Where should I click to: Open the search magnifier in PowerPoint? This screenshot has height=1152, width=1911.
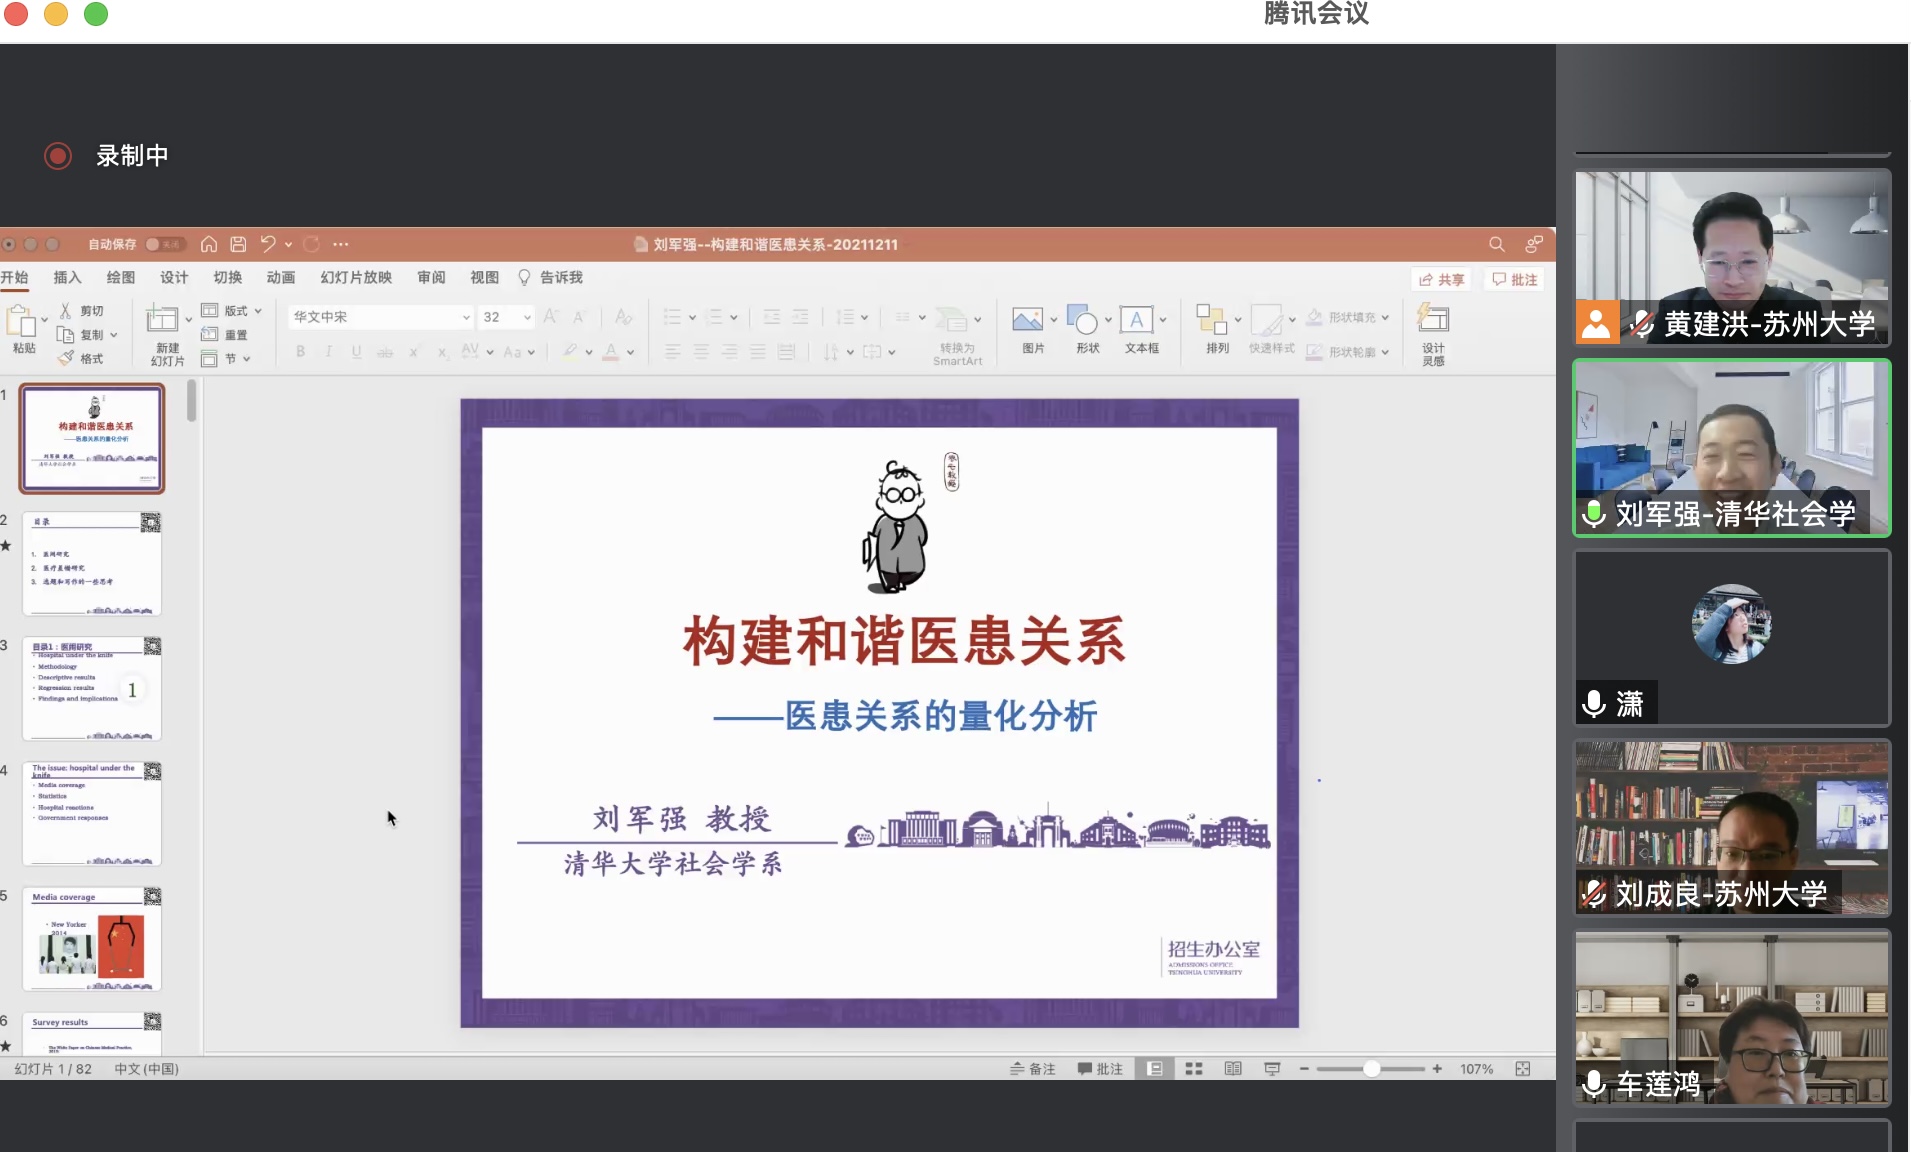[x=1496, y=244]
